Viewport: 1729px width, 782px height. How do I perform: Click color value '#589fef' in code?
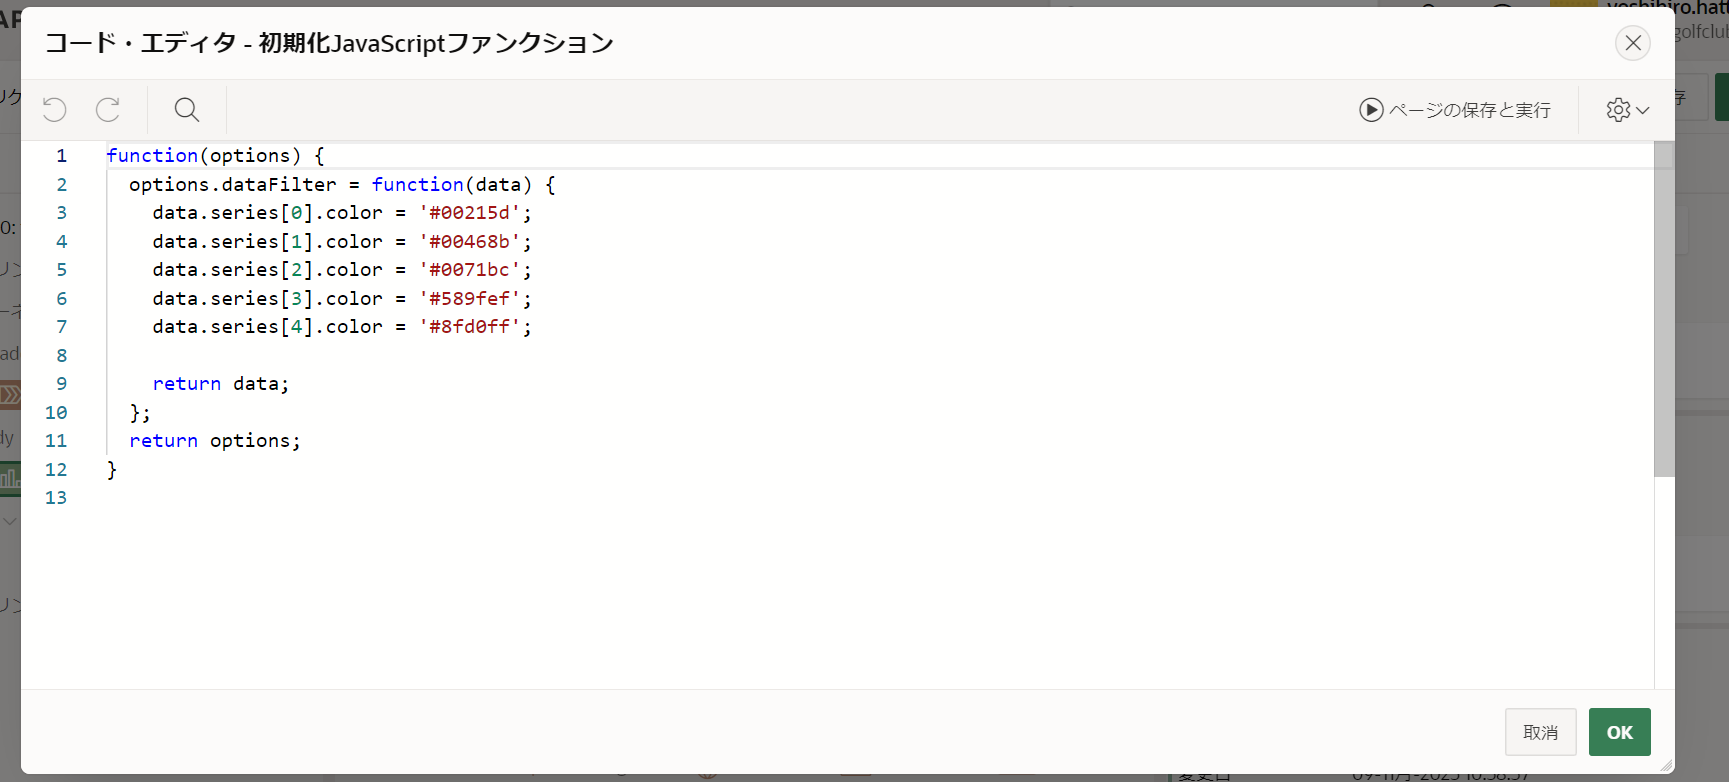[x=475, y=299]
